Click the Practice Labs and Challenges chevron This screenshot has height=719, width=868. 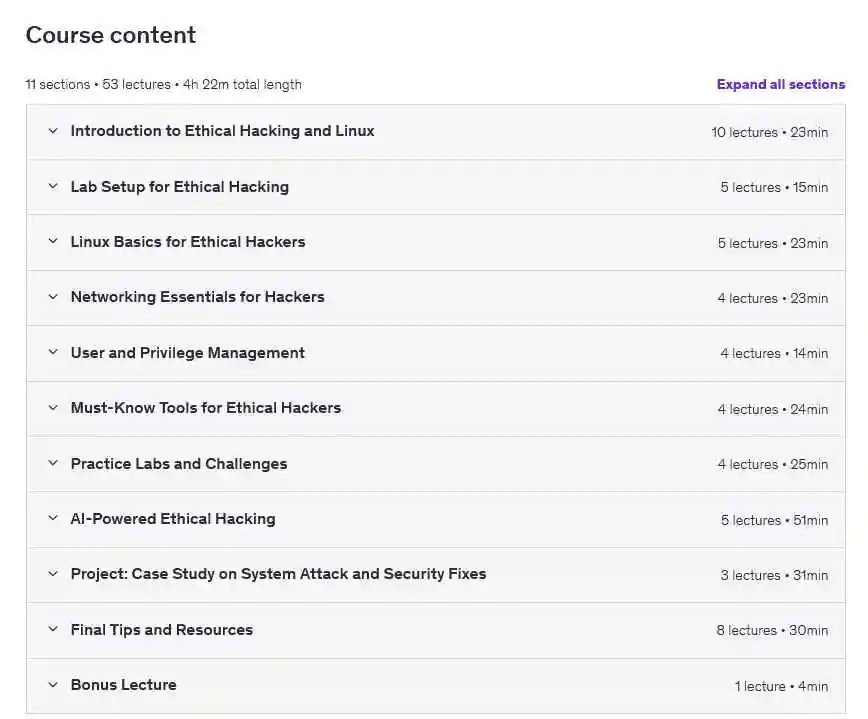pyautogui.click(x=53, y=464)
